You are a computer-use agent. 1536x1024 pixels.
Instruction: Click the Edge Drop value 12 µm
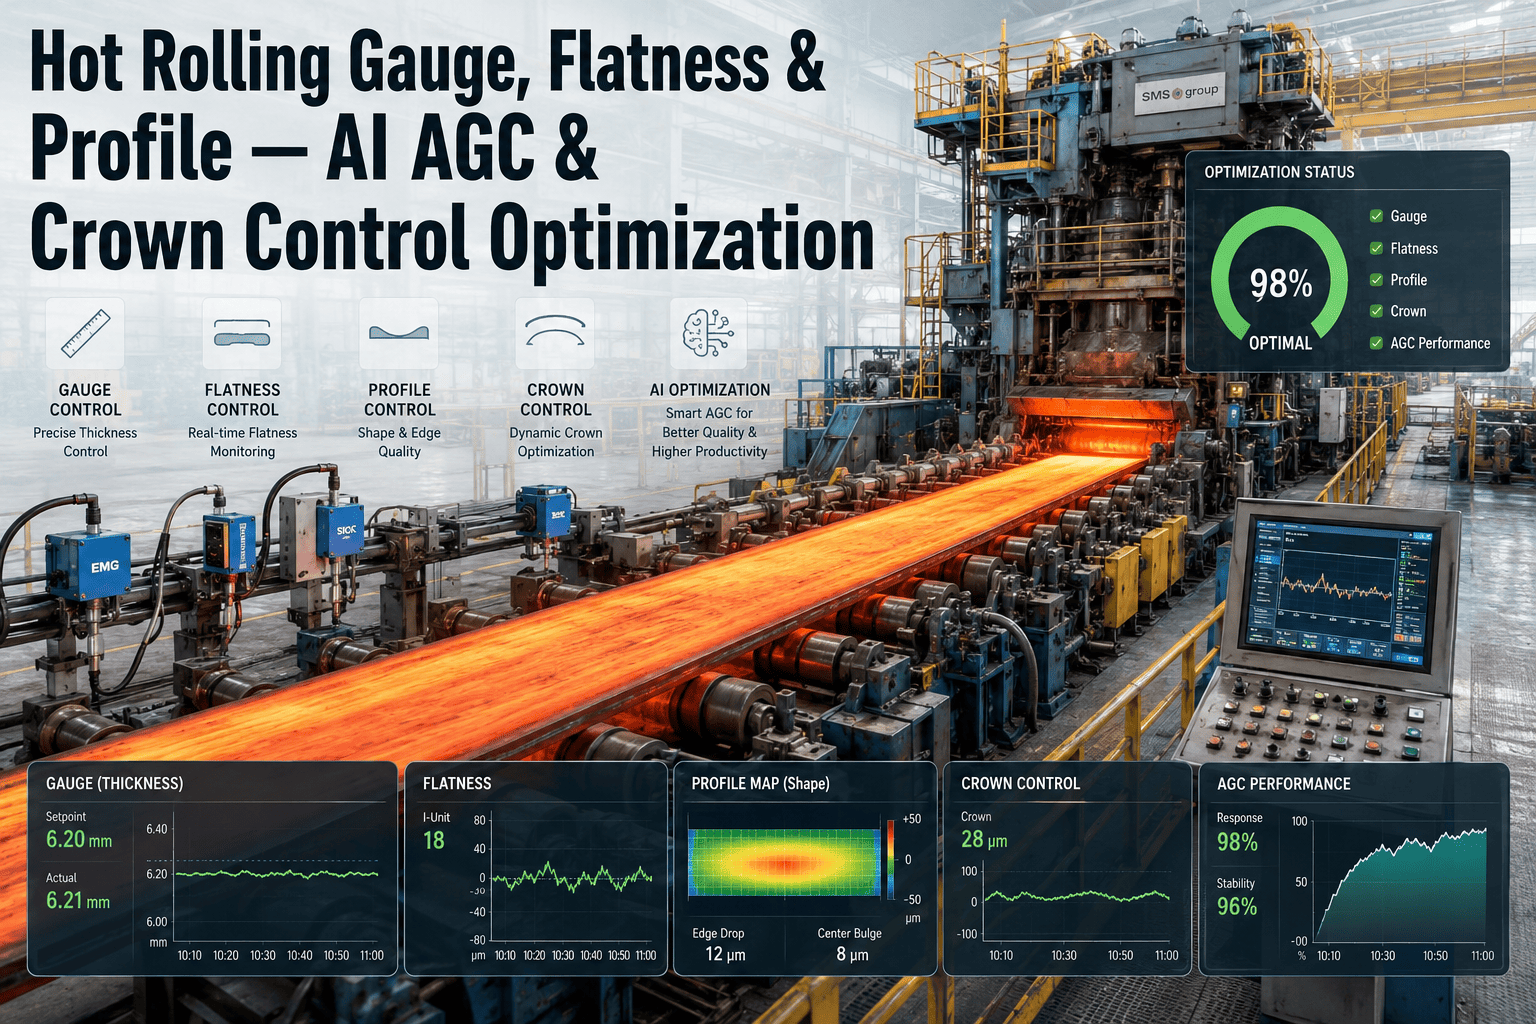(725, 954)
